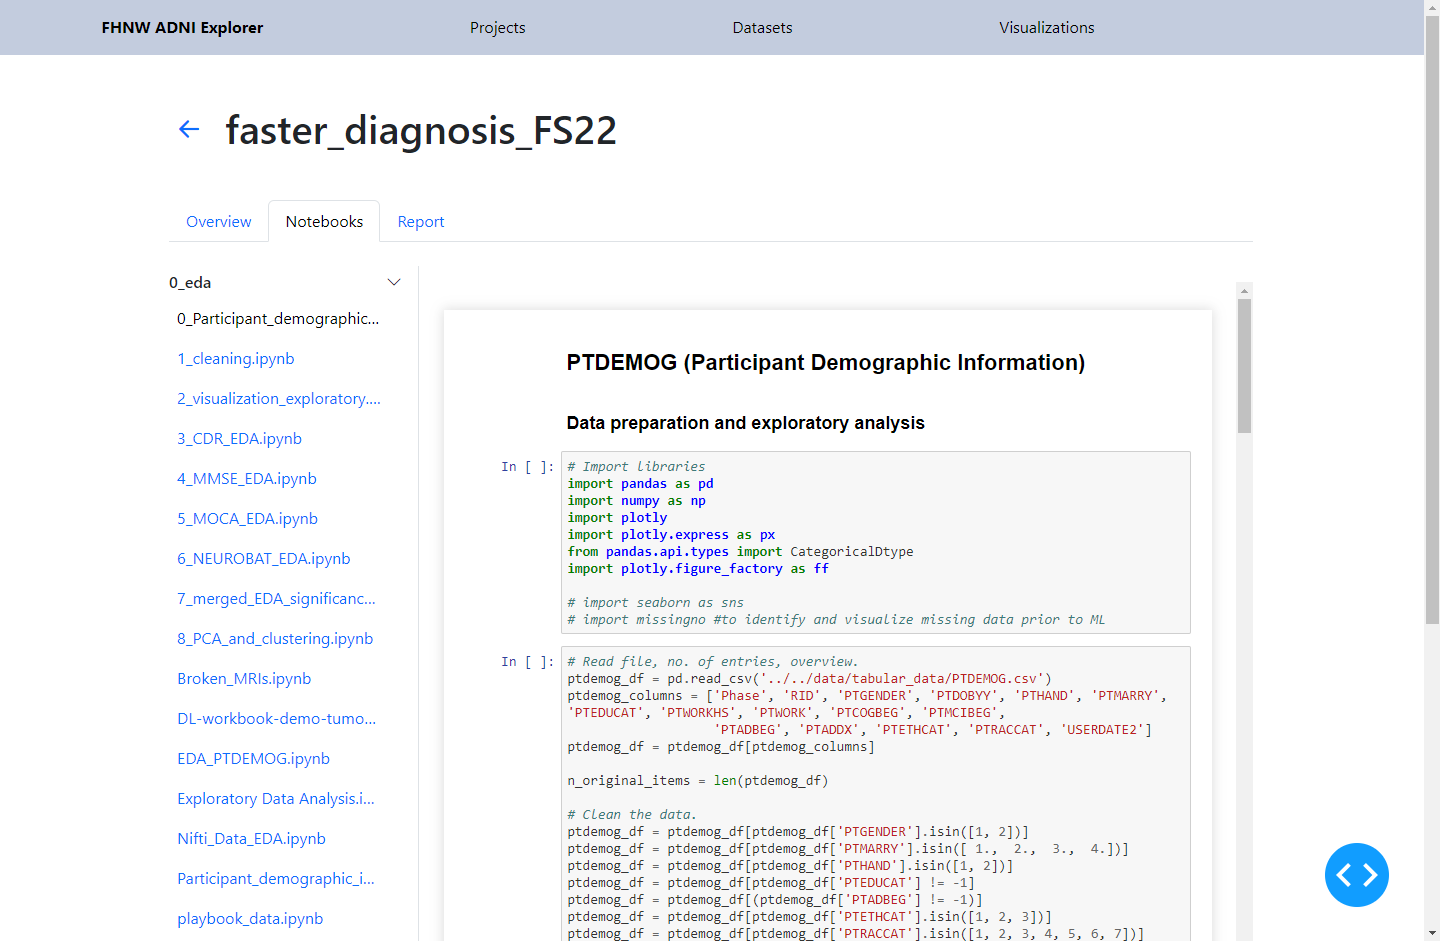1440x941 pixels.
Task: Open the Participant_demographic_i... notebook
Action: pyautogui.click(x=276, y=878)
